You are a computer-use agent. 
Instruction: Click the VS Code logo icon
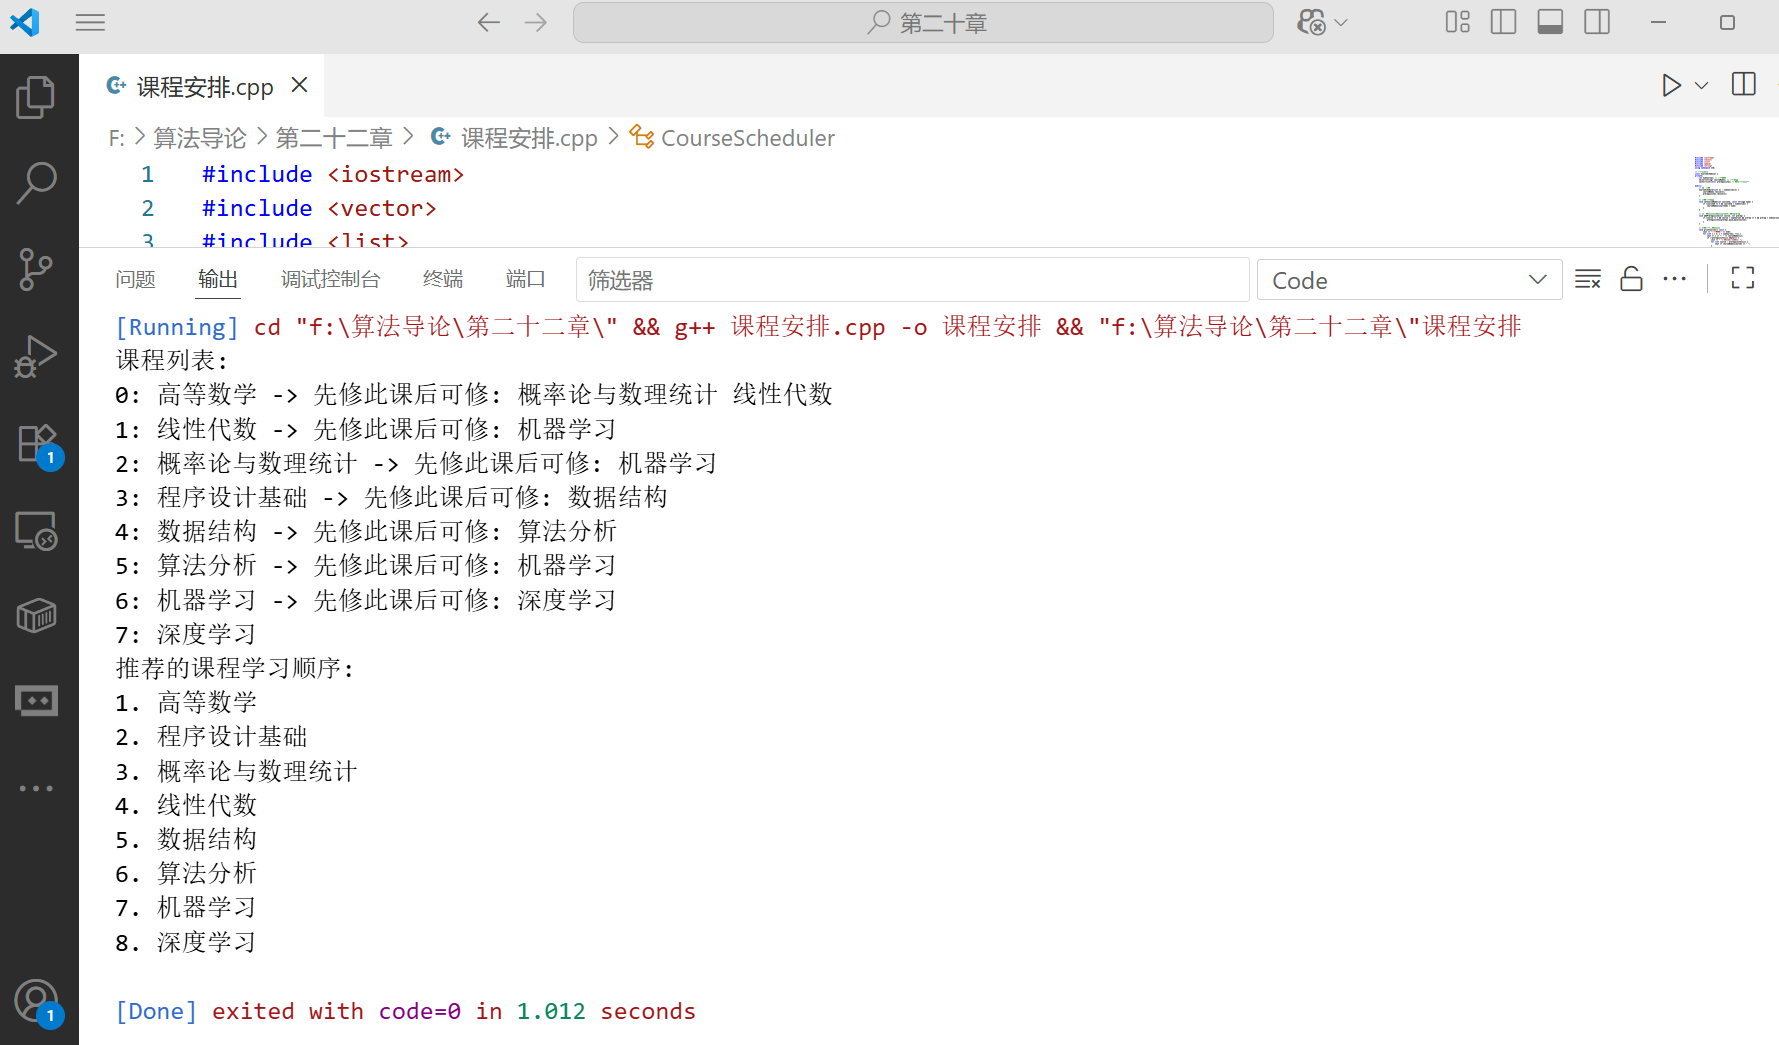coord(24,22)
